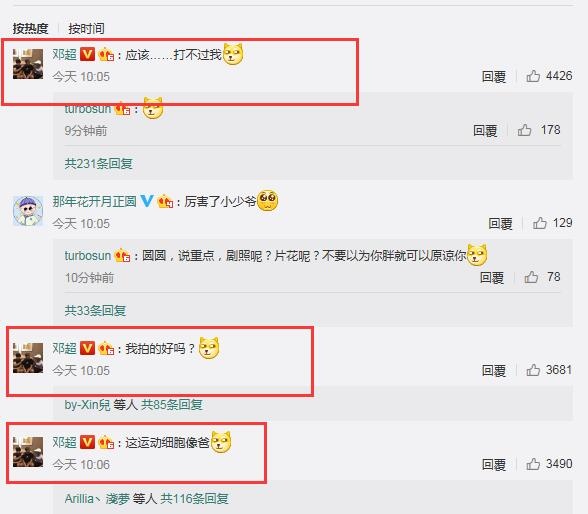This screenshot has height=514, width=588.
Task: Reply to 邓超's 应该……打不过我 comment
Action: (494, 76)
